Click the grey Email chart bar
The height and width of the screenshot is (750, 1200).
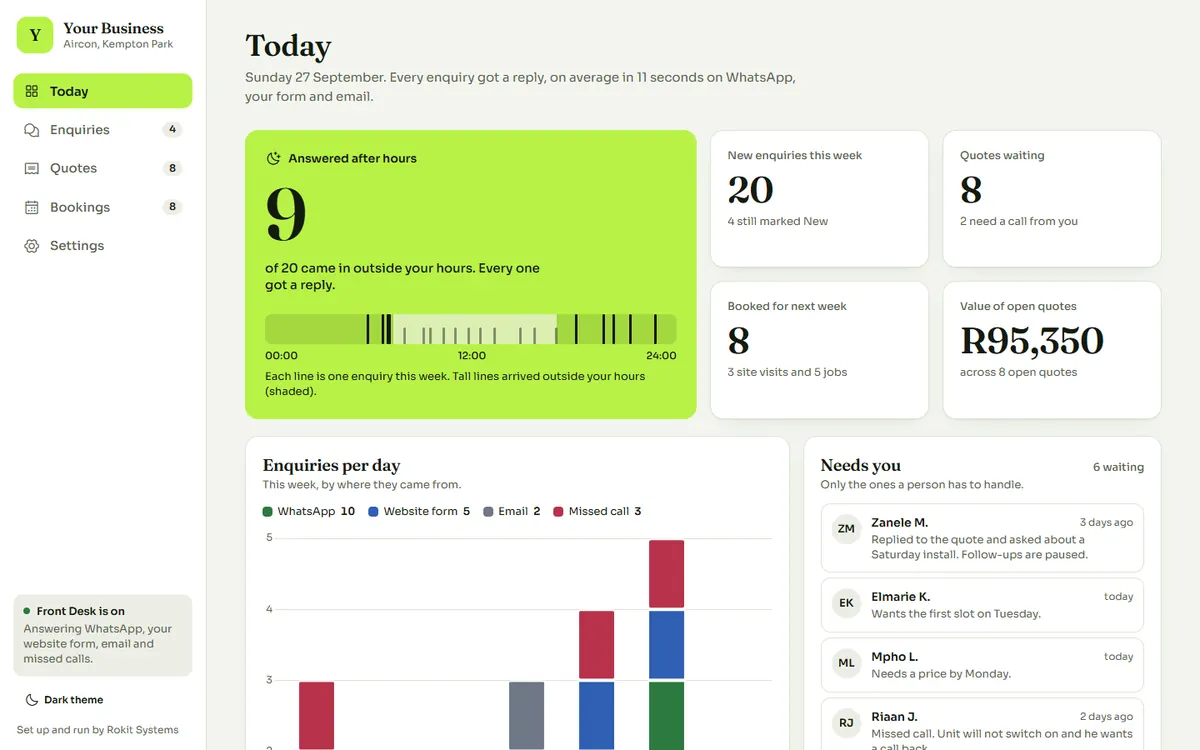(526, 716)
